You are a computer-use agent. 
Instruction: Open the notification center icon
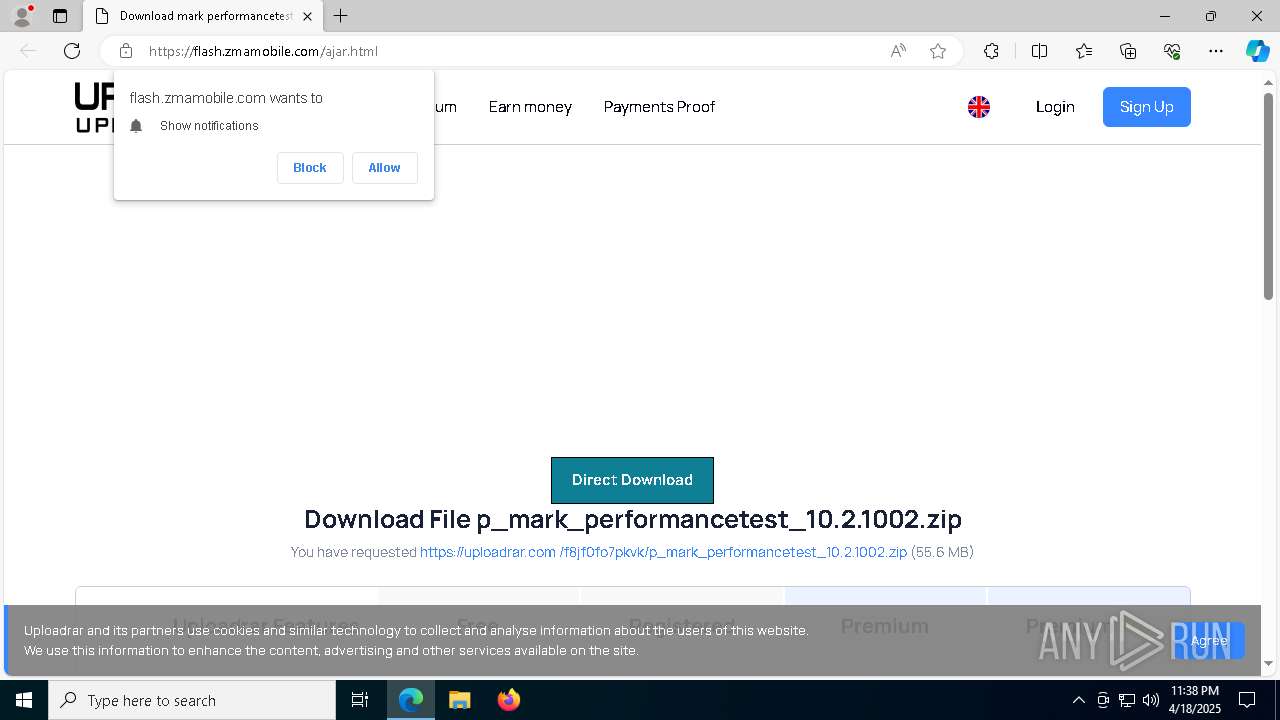[x=1247, y=700]
